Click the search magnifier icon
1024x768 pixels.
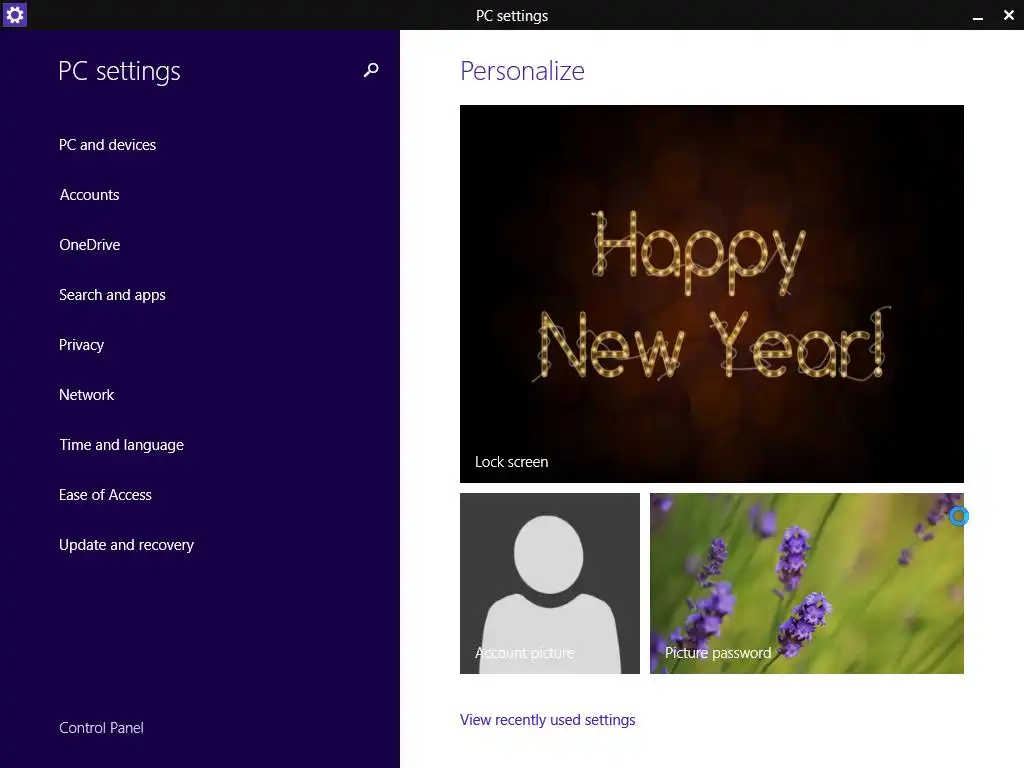coord(371,70)
